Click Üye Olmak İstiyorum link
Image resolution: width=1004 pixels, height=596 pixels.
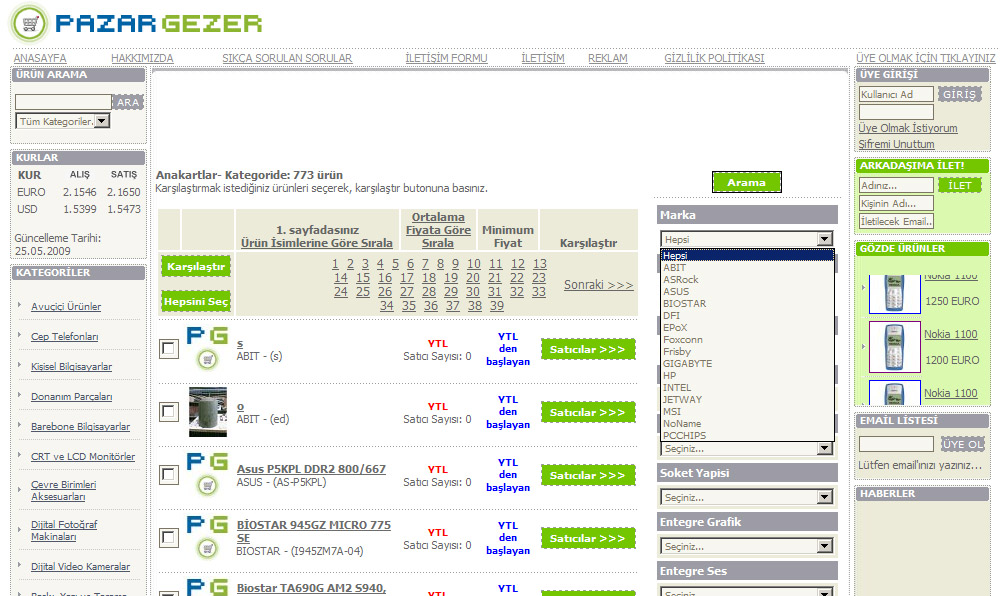click(908, 129)
